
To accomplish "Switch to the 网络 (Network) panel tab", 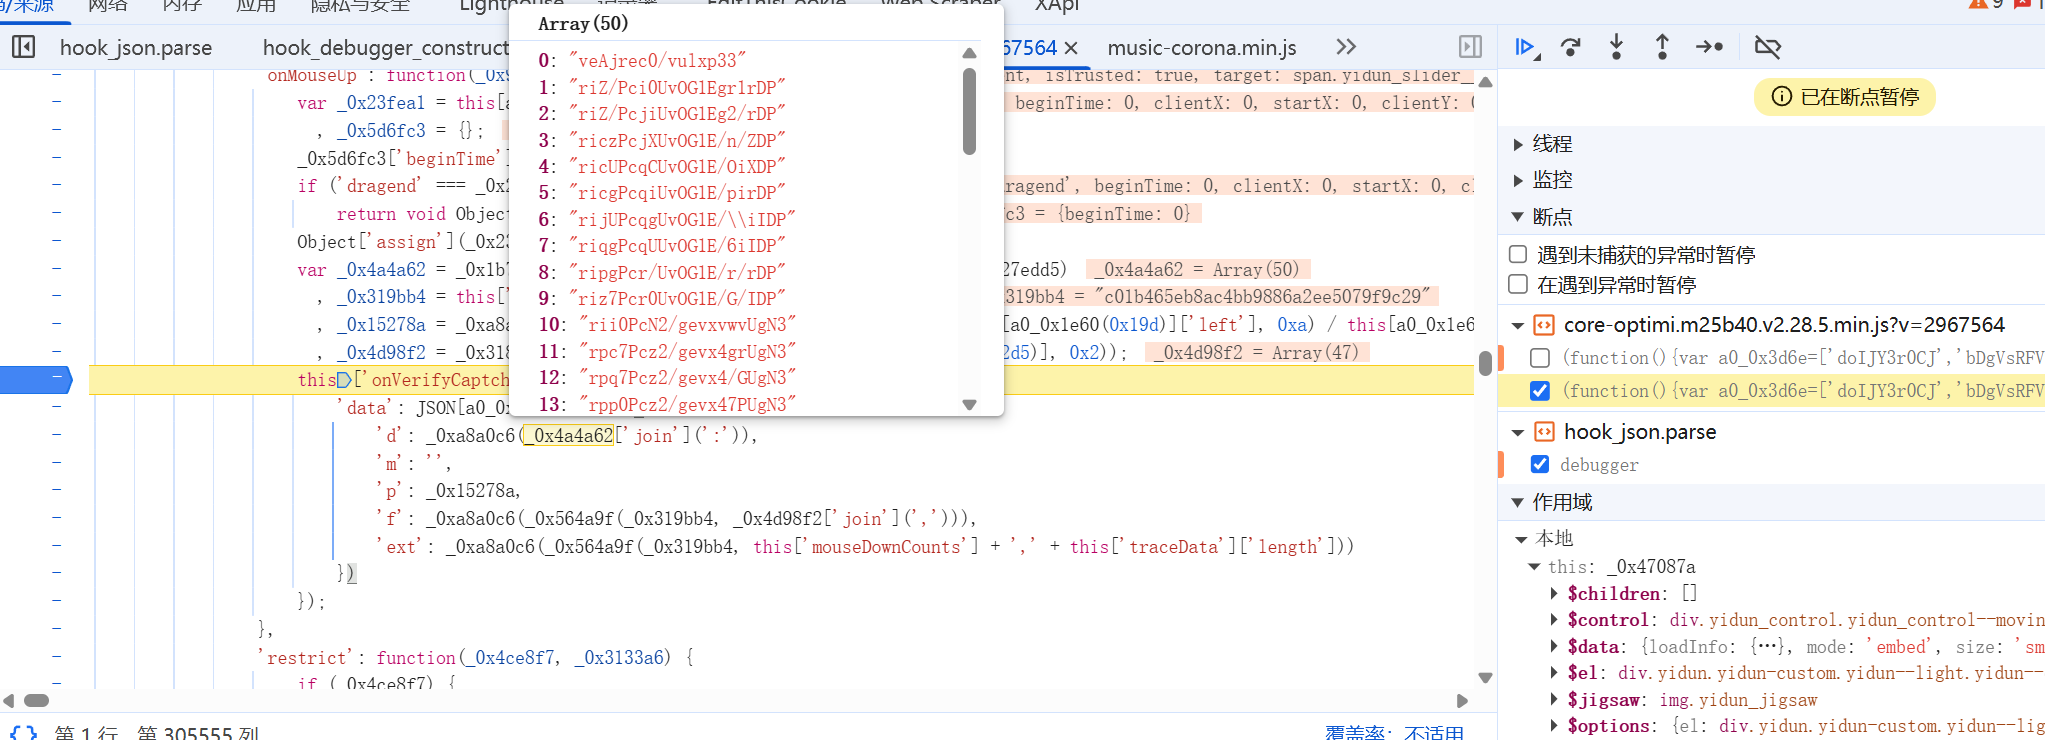I will 108,6.
